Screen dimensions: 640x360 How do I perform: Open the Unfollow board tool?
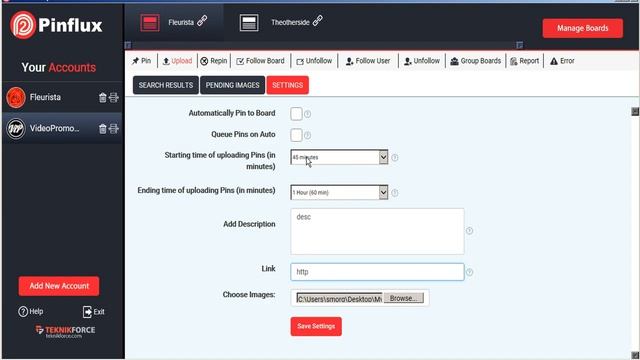tap(314, 61)
